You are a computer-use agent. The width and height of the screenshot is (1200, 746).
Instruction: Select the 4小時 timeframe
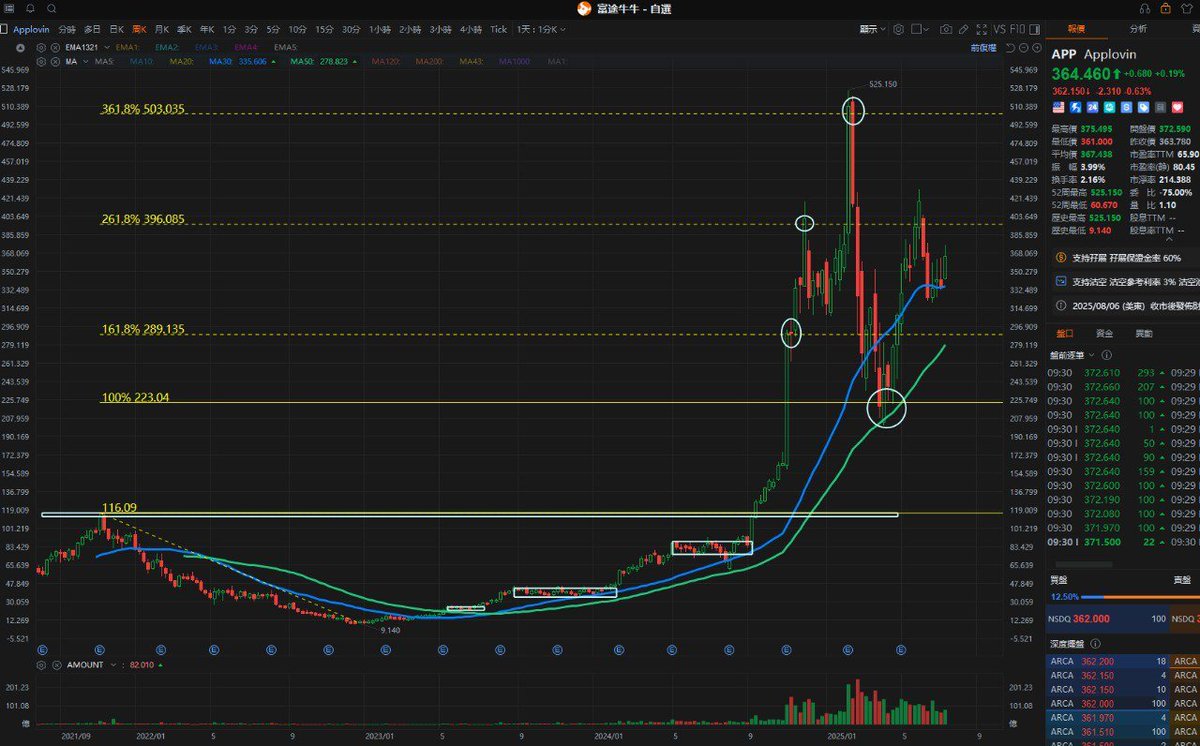tap(471, 29)
